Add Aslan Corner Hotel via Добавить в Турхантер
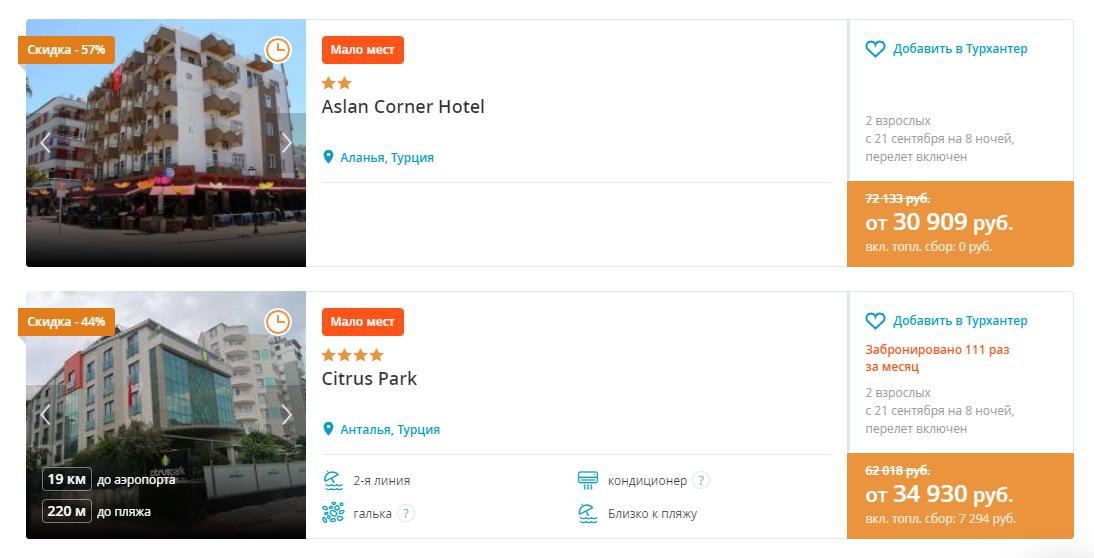The width and height of the screenshot is (1094, 558). point(959,49)
